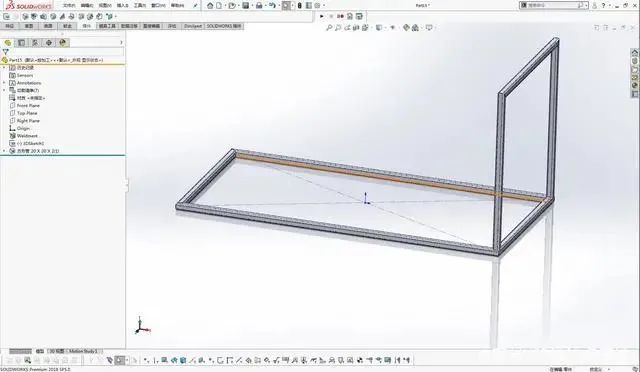This screenshot has width=640, height=372.
Task: Expand the manager pane tabs with the right arrow
Action: click(x=121, y=42)
